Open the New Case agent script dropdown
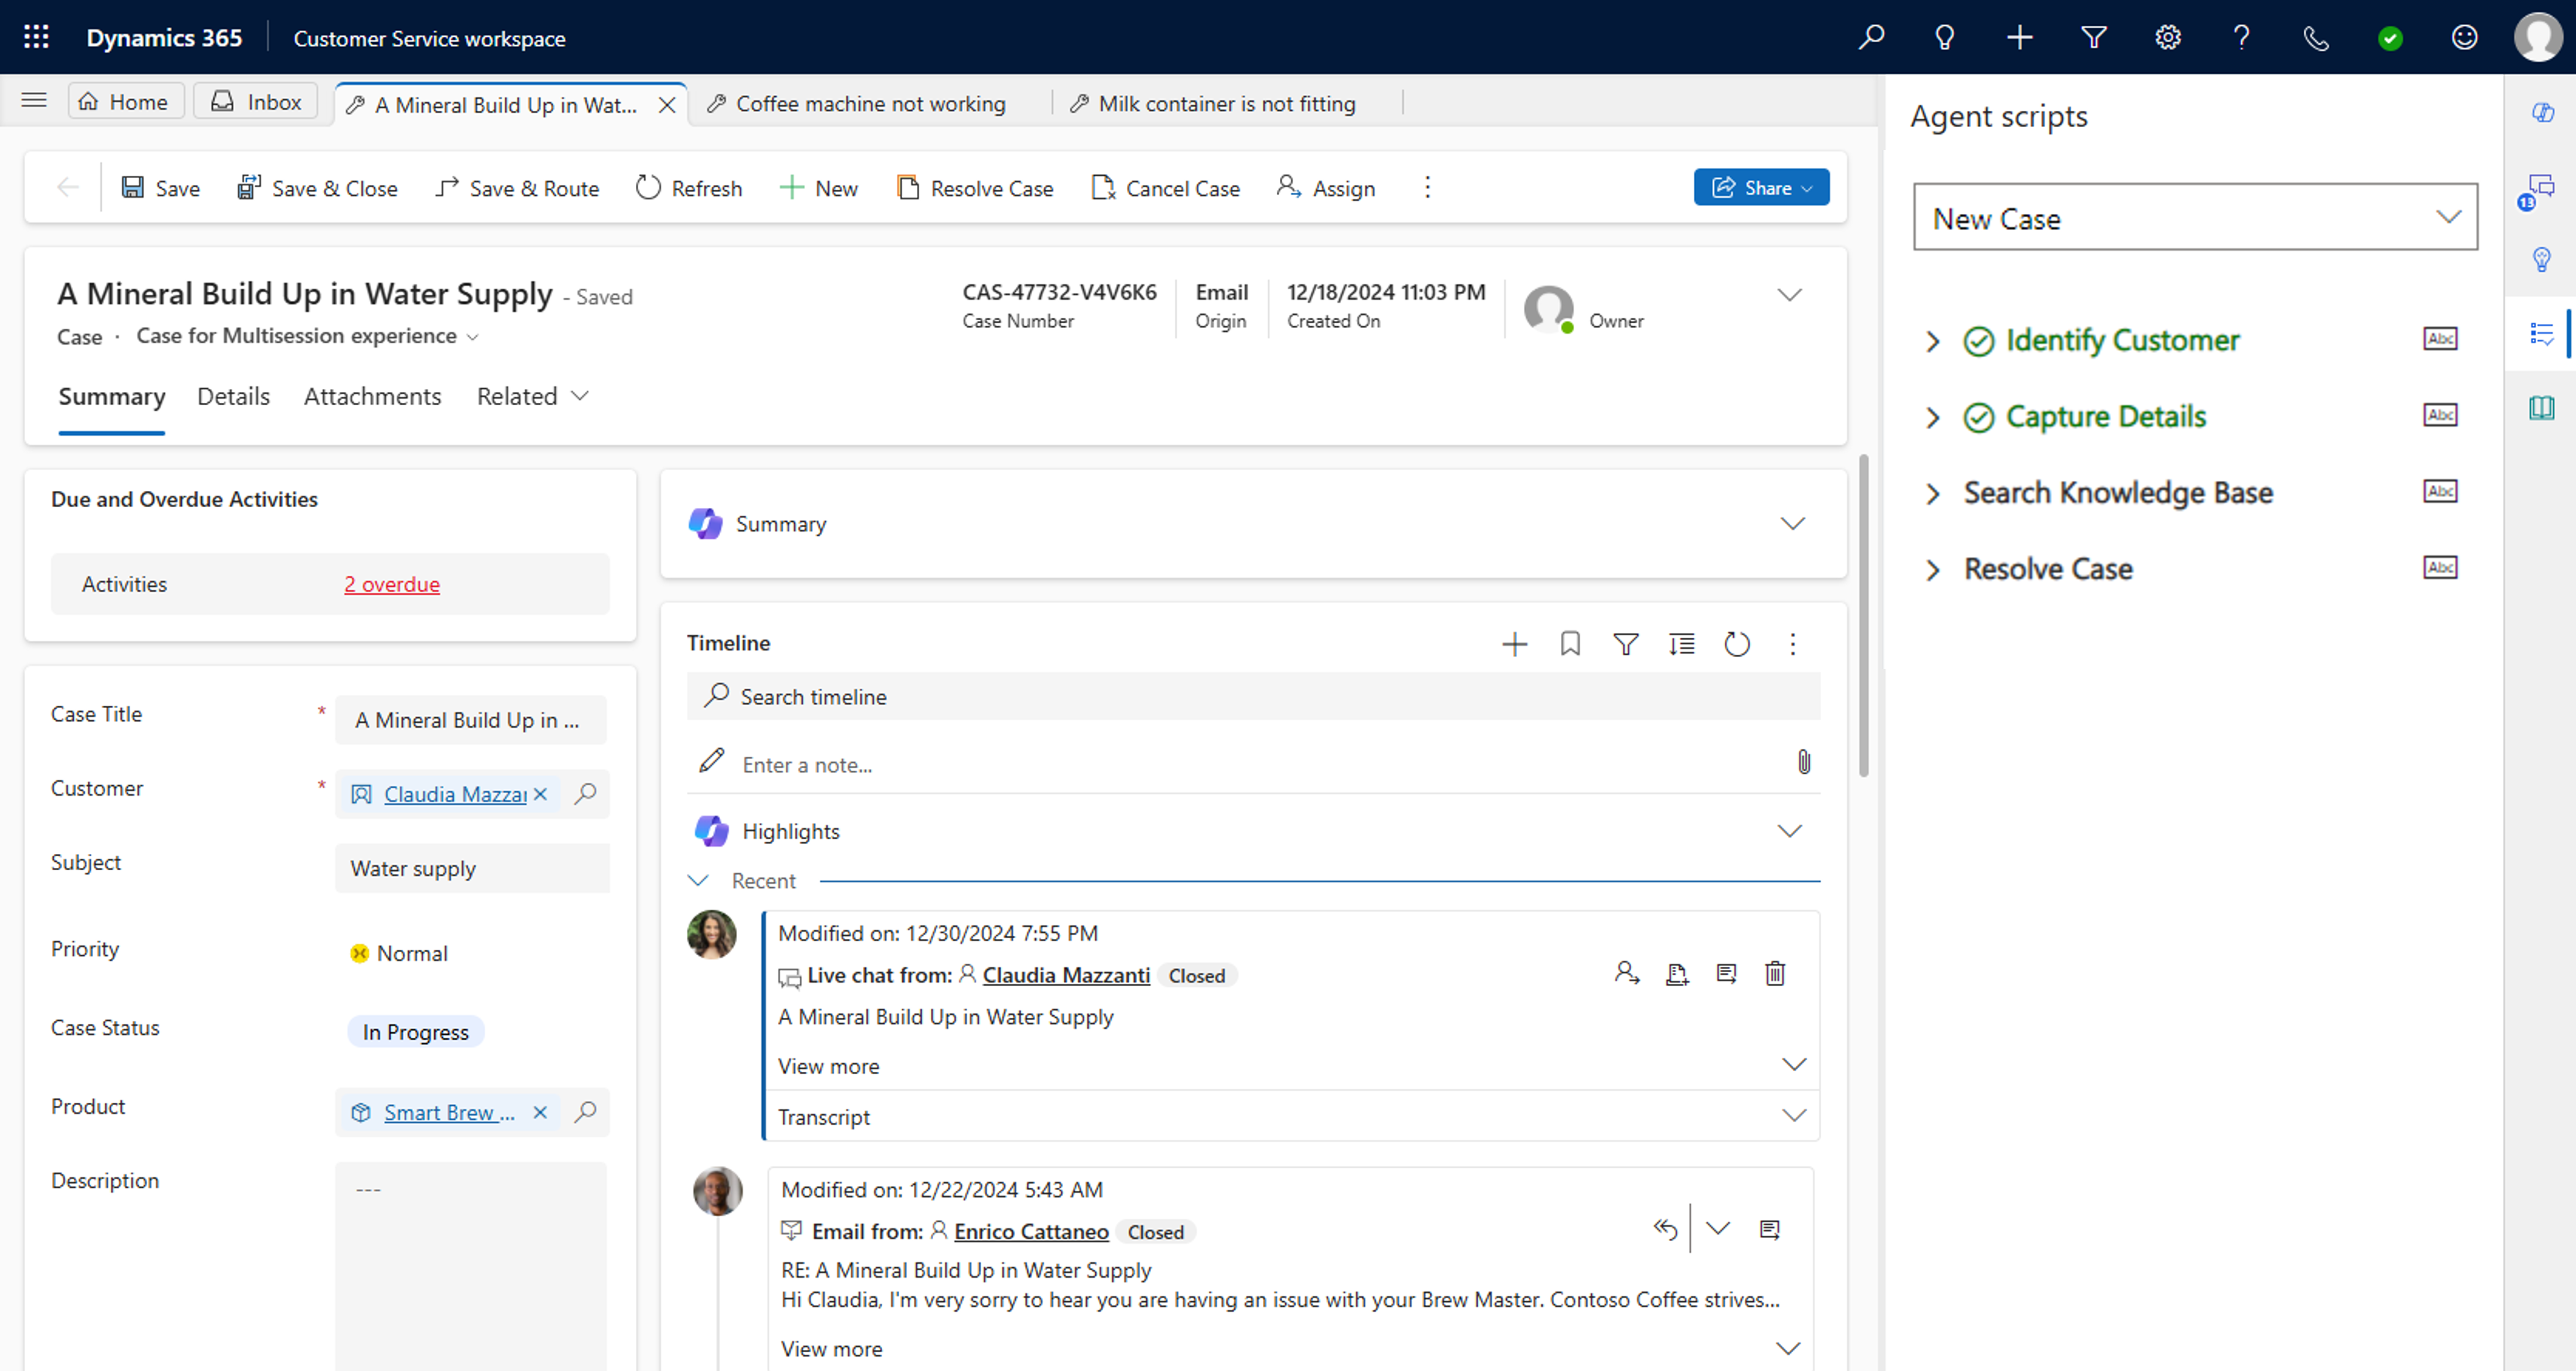This screenshot has width=2576, height=1371. pos(2195,217)
